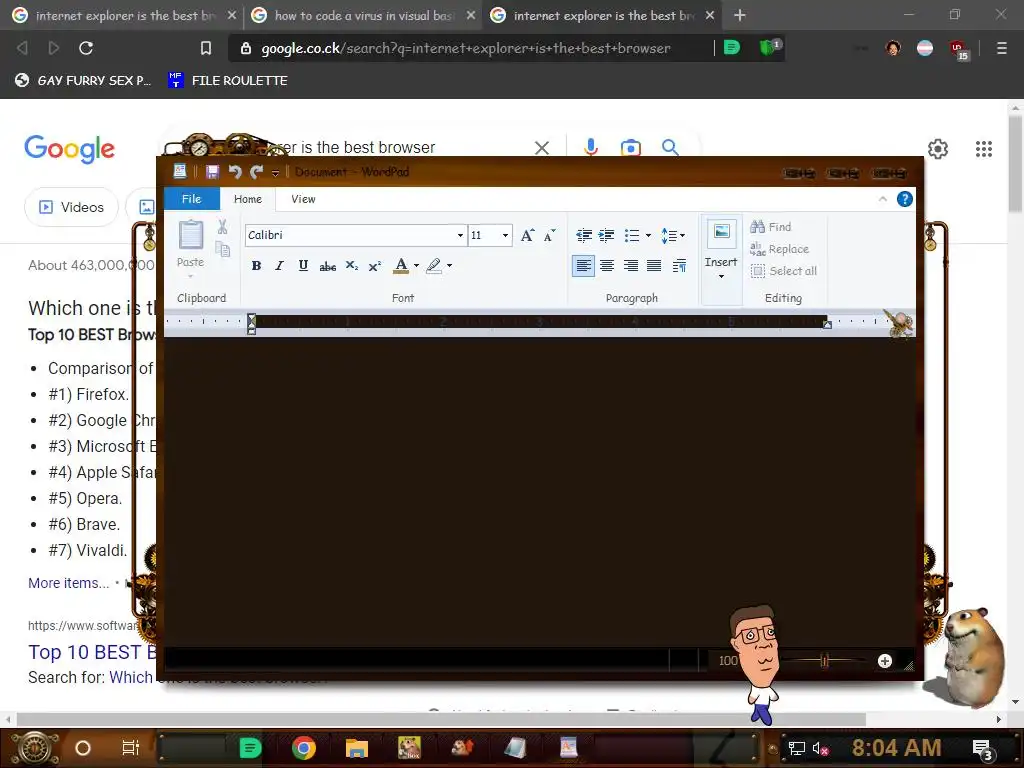Screen dimensions: 1024x768
Task: Search by image camera icon
Action: (630, 148)
